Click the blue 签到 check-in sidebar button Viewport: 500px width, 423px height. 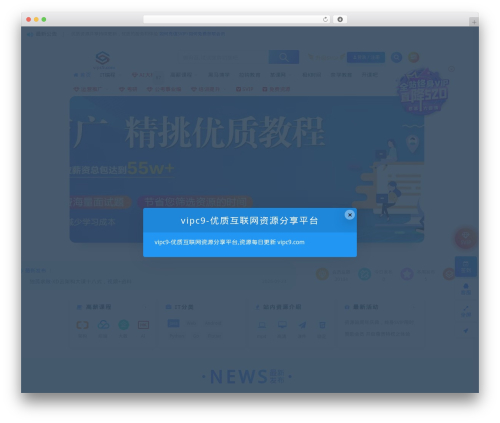point(466,267)
